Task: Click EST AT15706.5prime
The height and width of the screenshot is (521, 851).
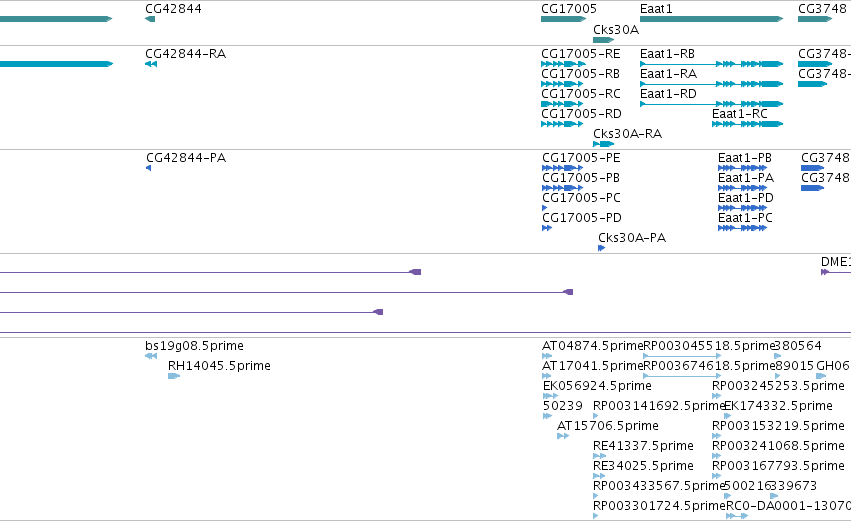Action: point(608,425)
